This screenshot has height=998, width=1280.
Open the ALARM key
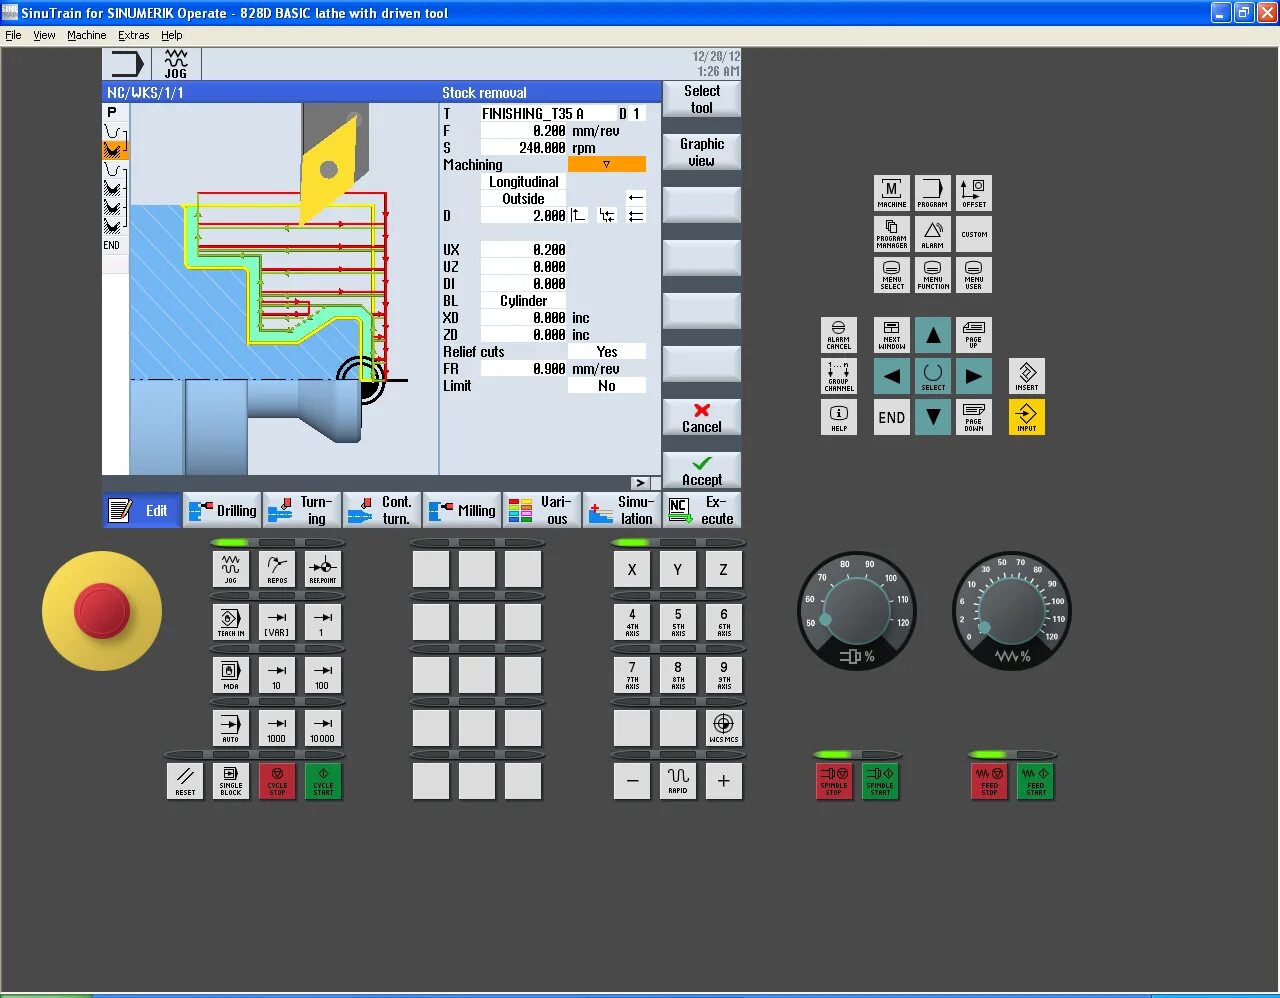point(932,234)
